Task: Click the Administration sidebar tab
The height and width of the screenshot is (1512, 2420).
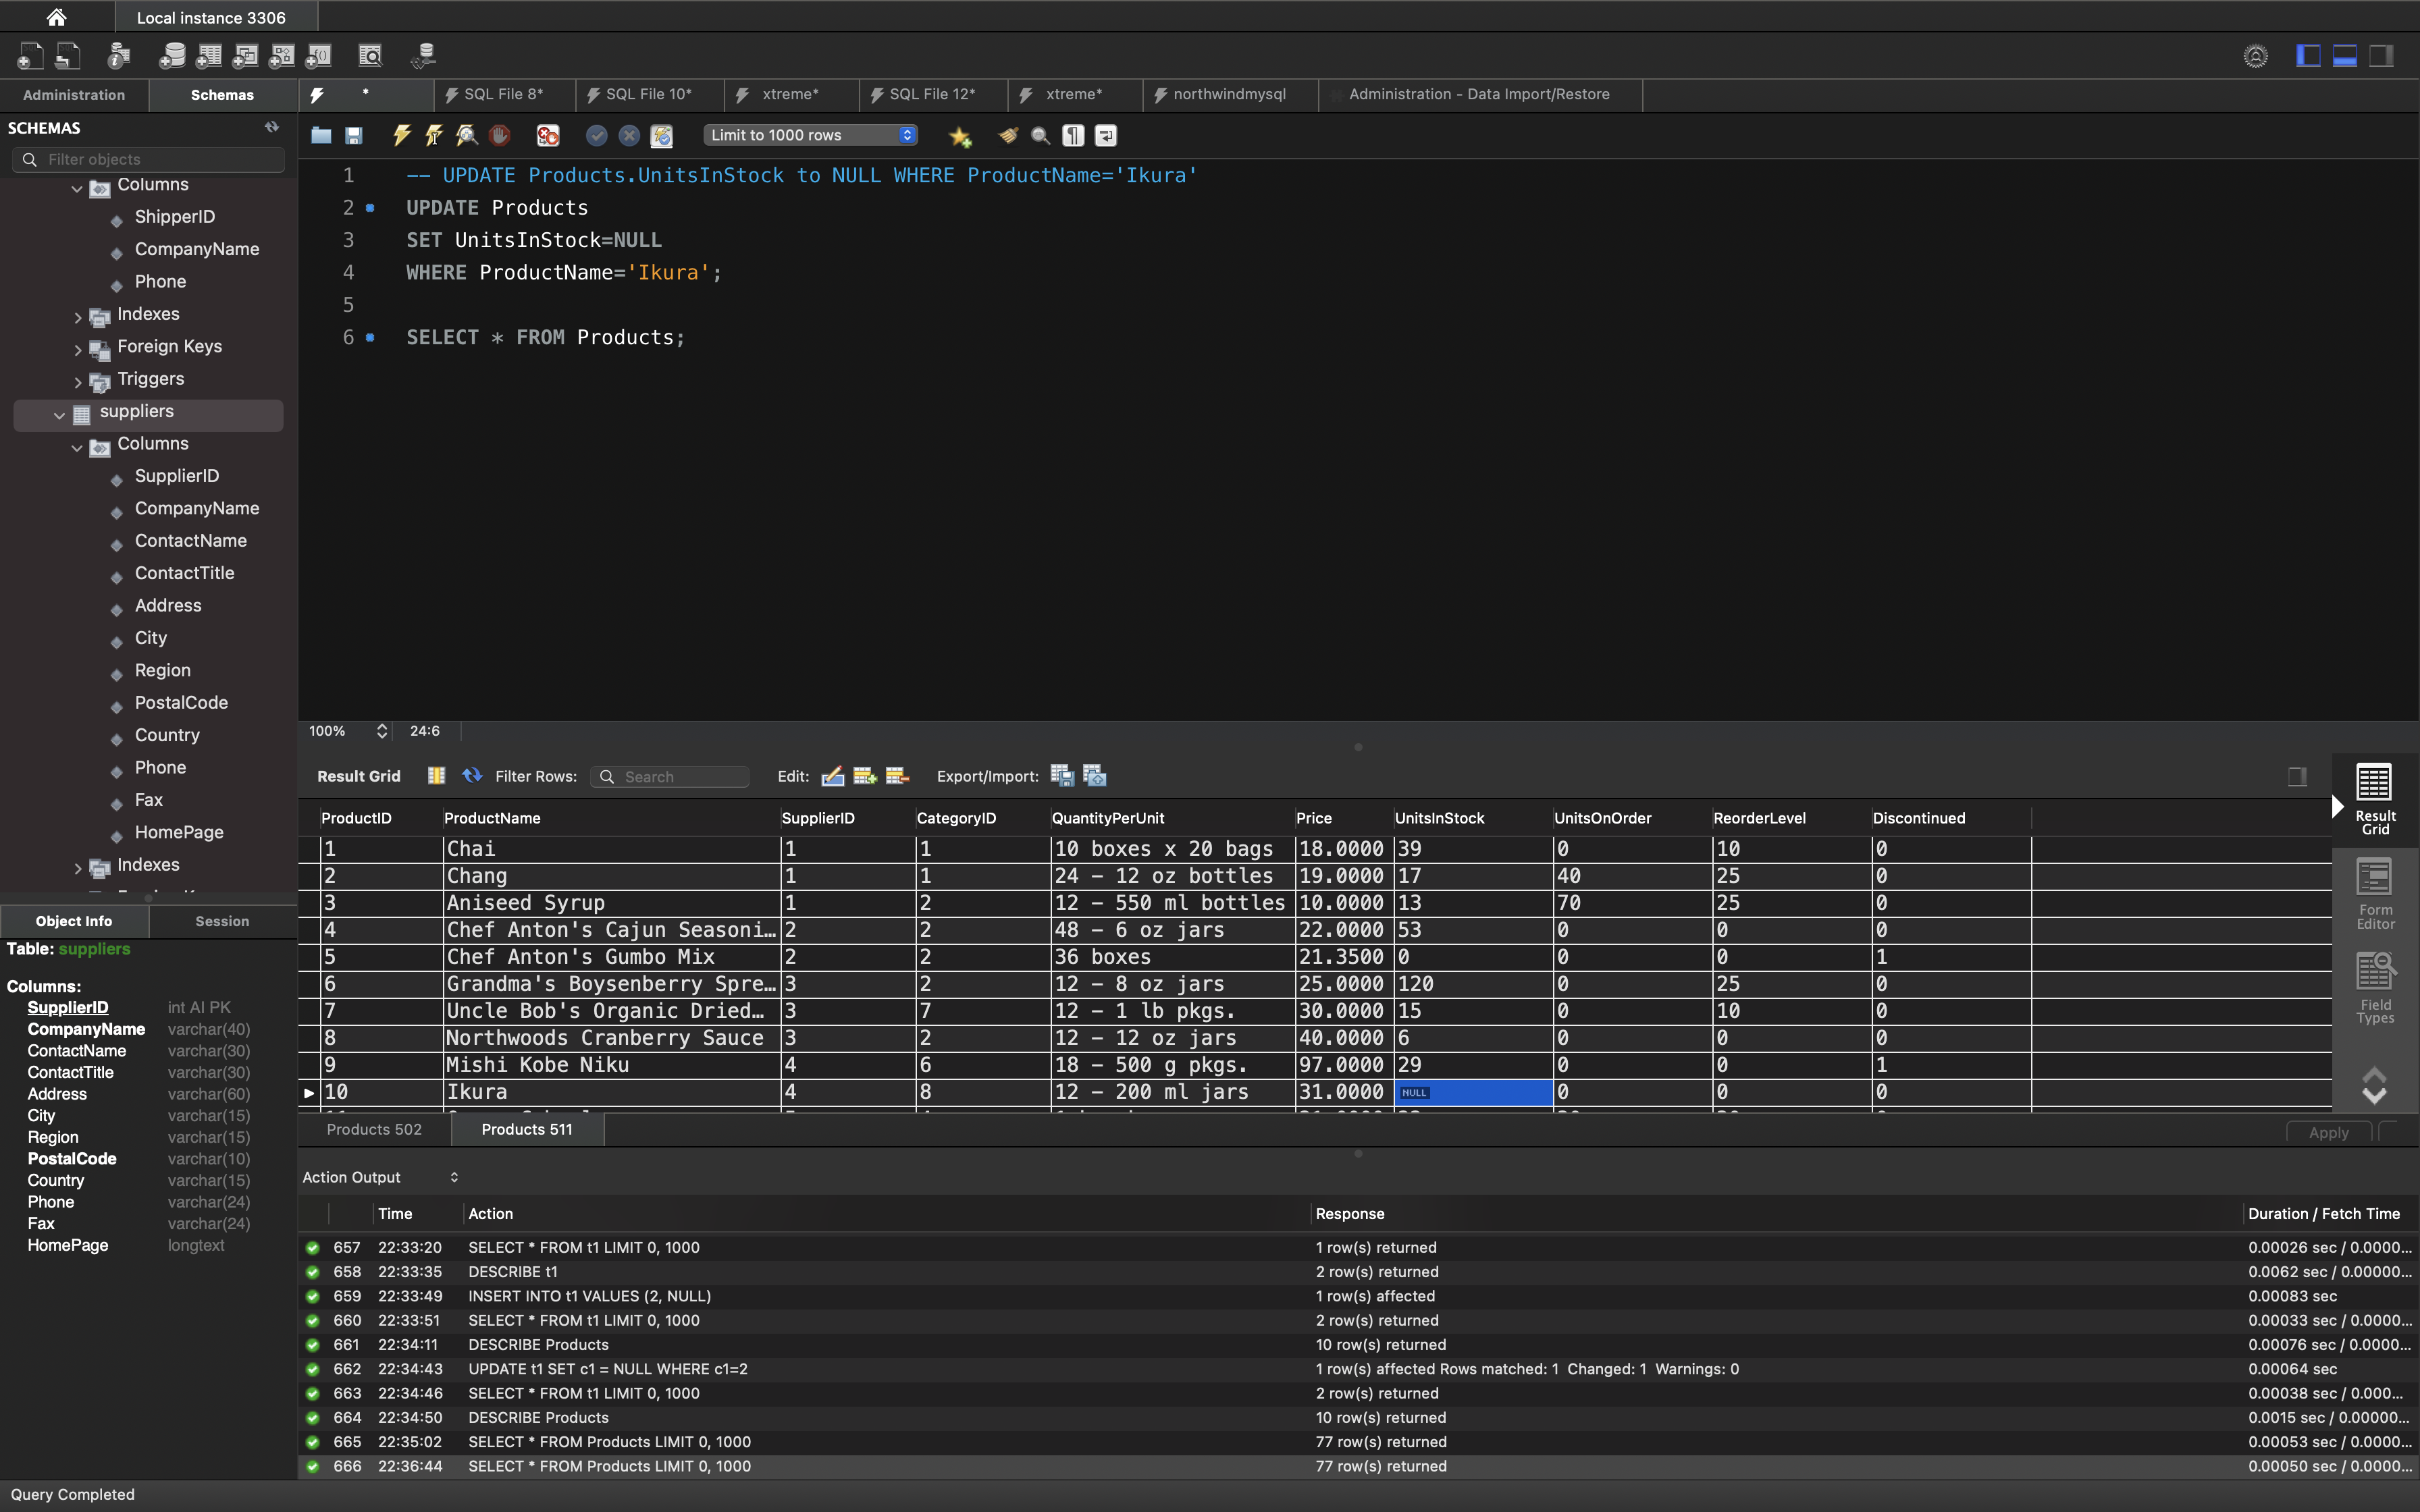Action: click(74, 95)
